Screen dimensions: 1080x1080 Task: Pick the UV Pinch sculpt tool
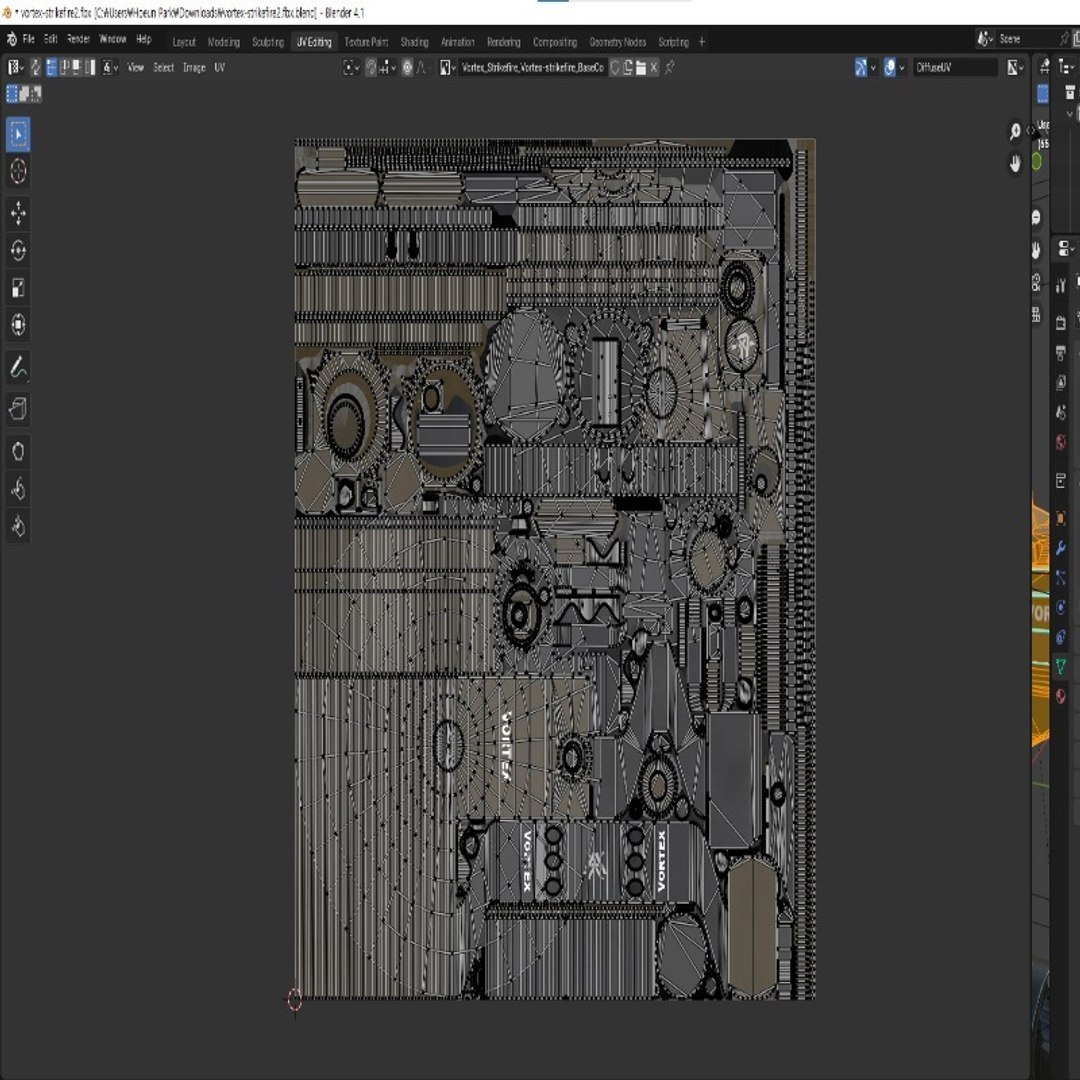[18, 526]
